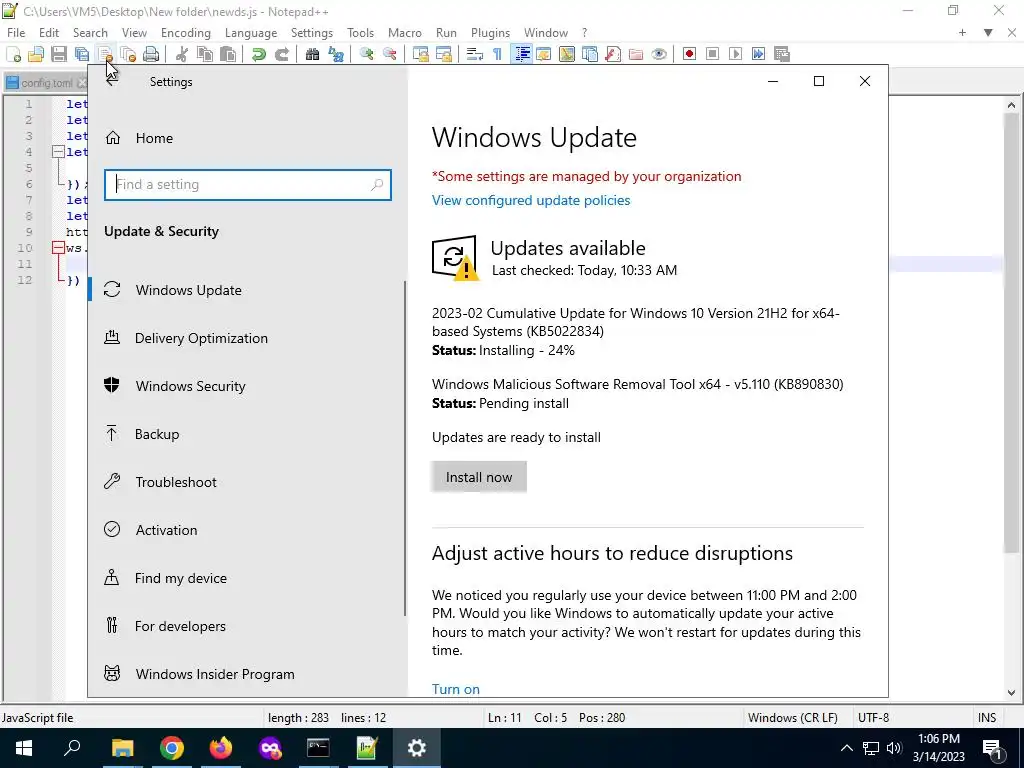The width and height of the screenshot is (1024, 768).
Task: Cut selection with the scissors icon
Action: tap(182, 54)
